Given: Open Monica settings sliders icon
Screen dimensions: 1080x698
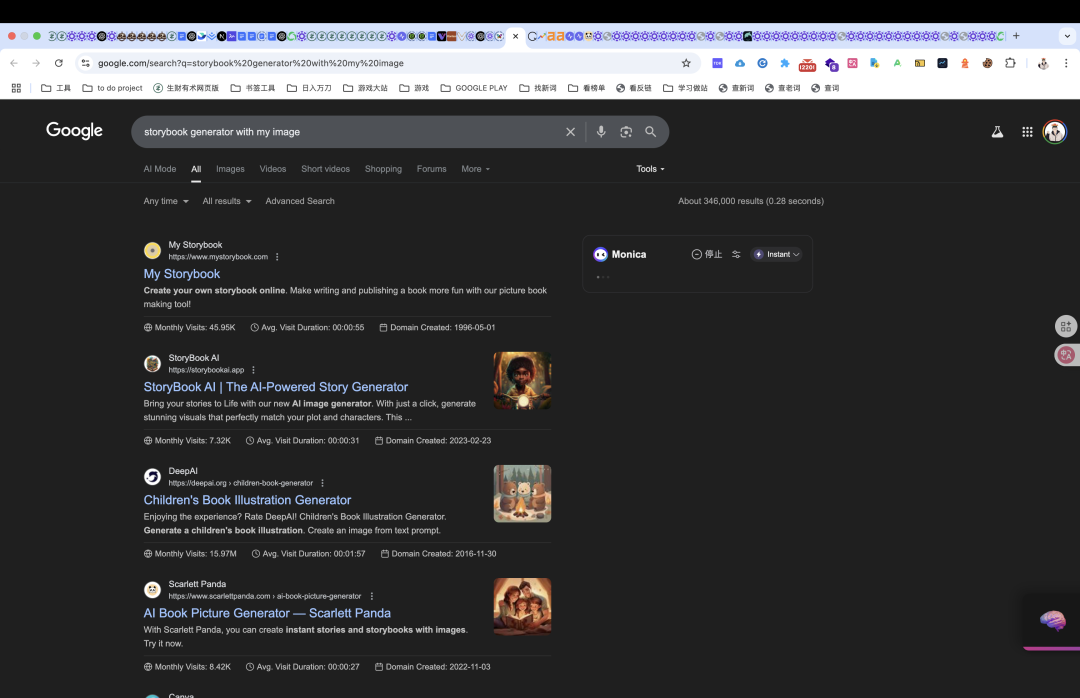Looking at the screenshot, I should point(736,254).
